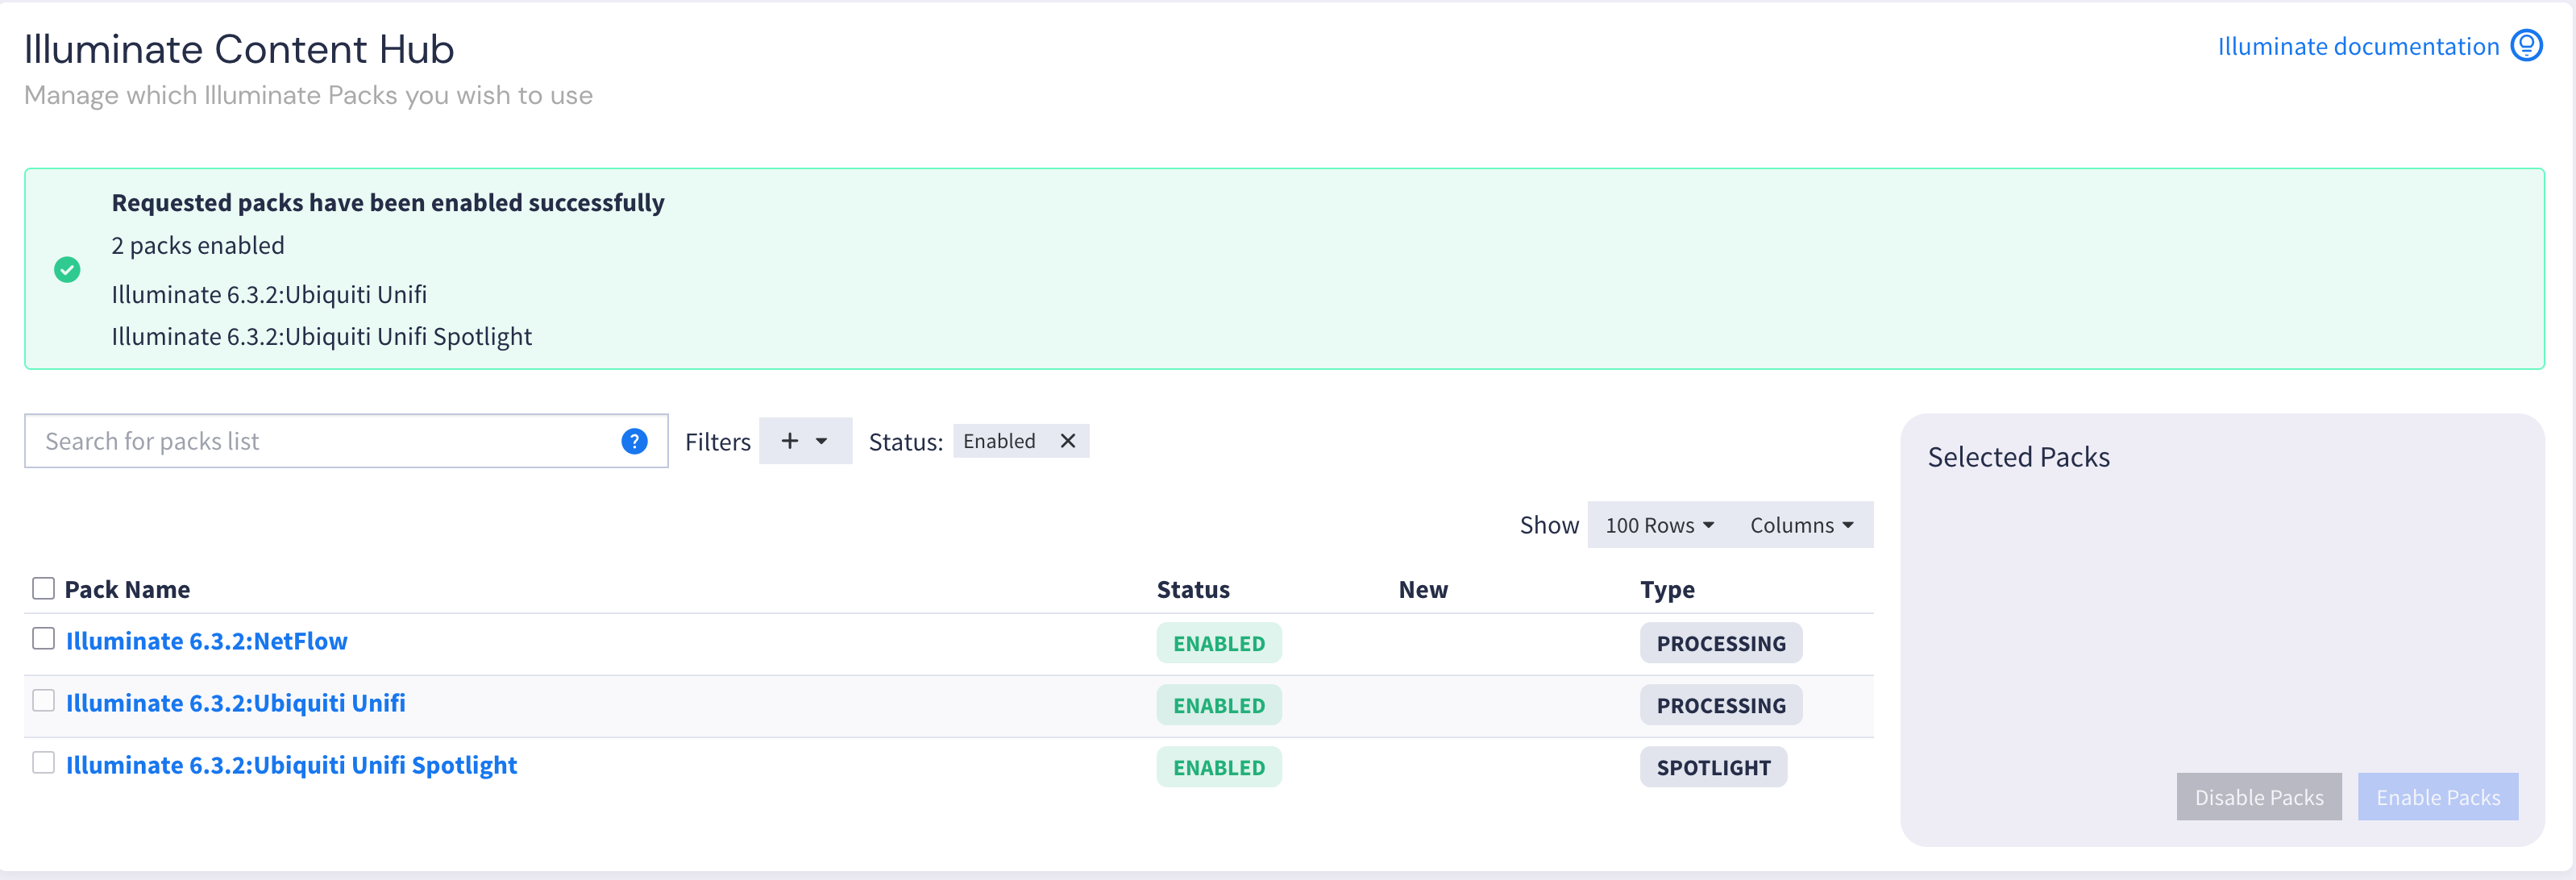Click the Selected Packs heading
The height and width of the screenshot is (880, 2576).
[2018, 457]
